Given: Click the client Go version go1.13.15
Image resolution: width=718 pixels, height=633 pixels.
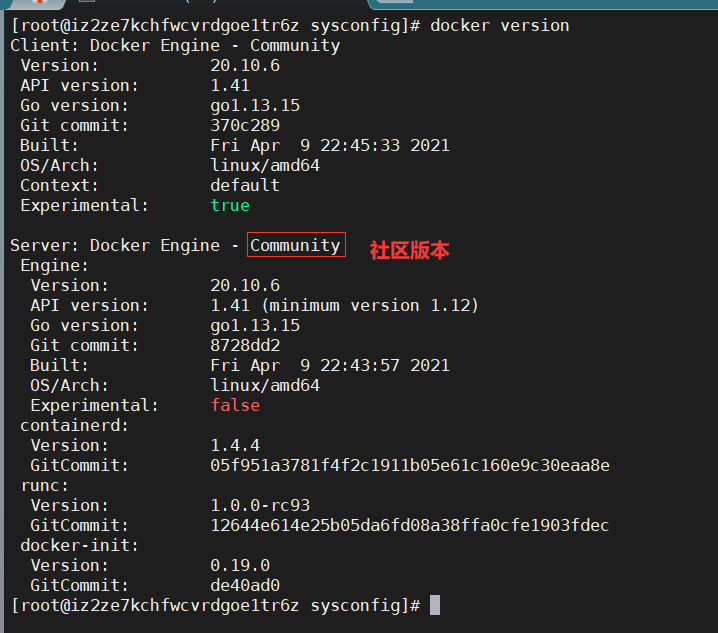Looking at the screenshot, I should (255, 105).
